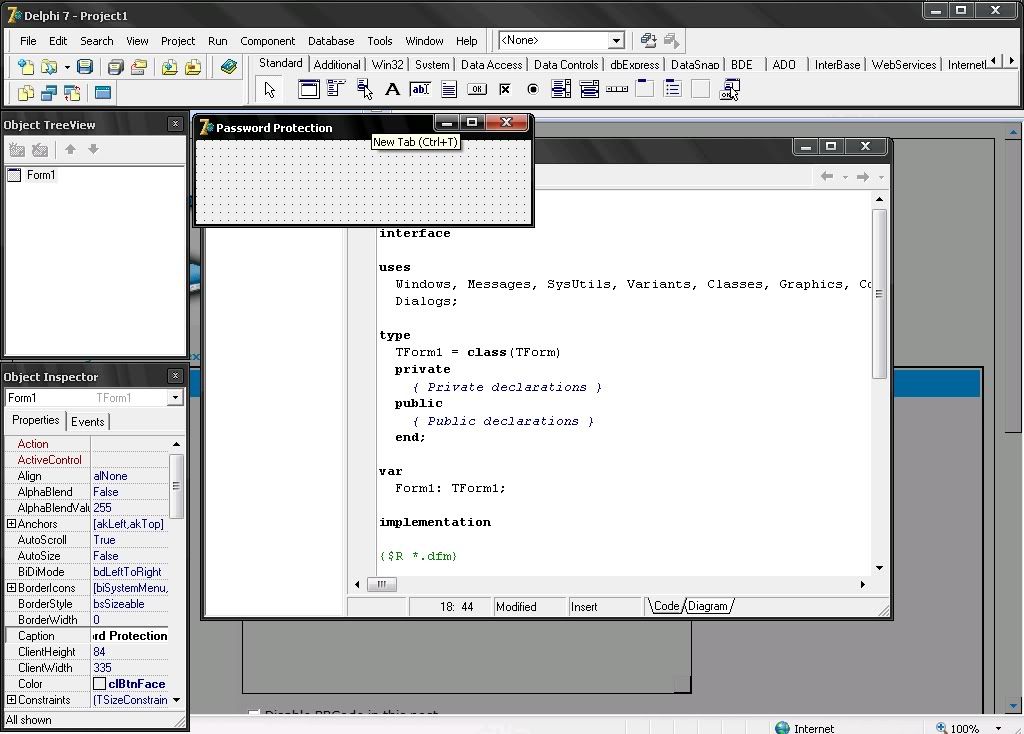Image resolution: width=1024 pixels, height=734 pixels.
Task: Switch to the Events tab
Action: (x=88, y=422)
